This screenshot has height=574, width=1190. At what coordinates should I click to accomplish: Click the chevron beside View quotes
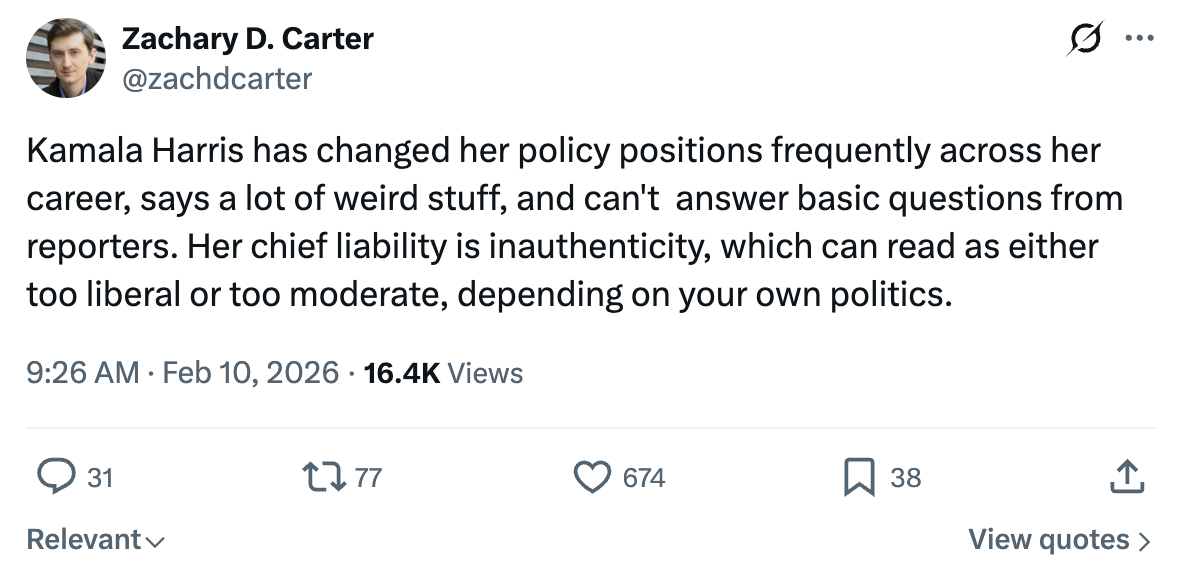(1145, 540)
